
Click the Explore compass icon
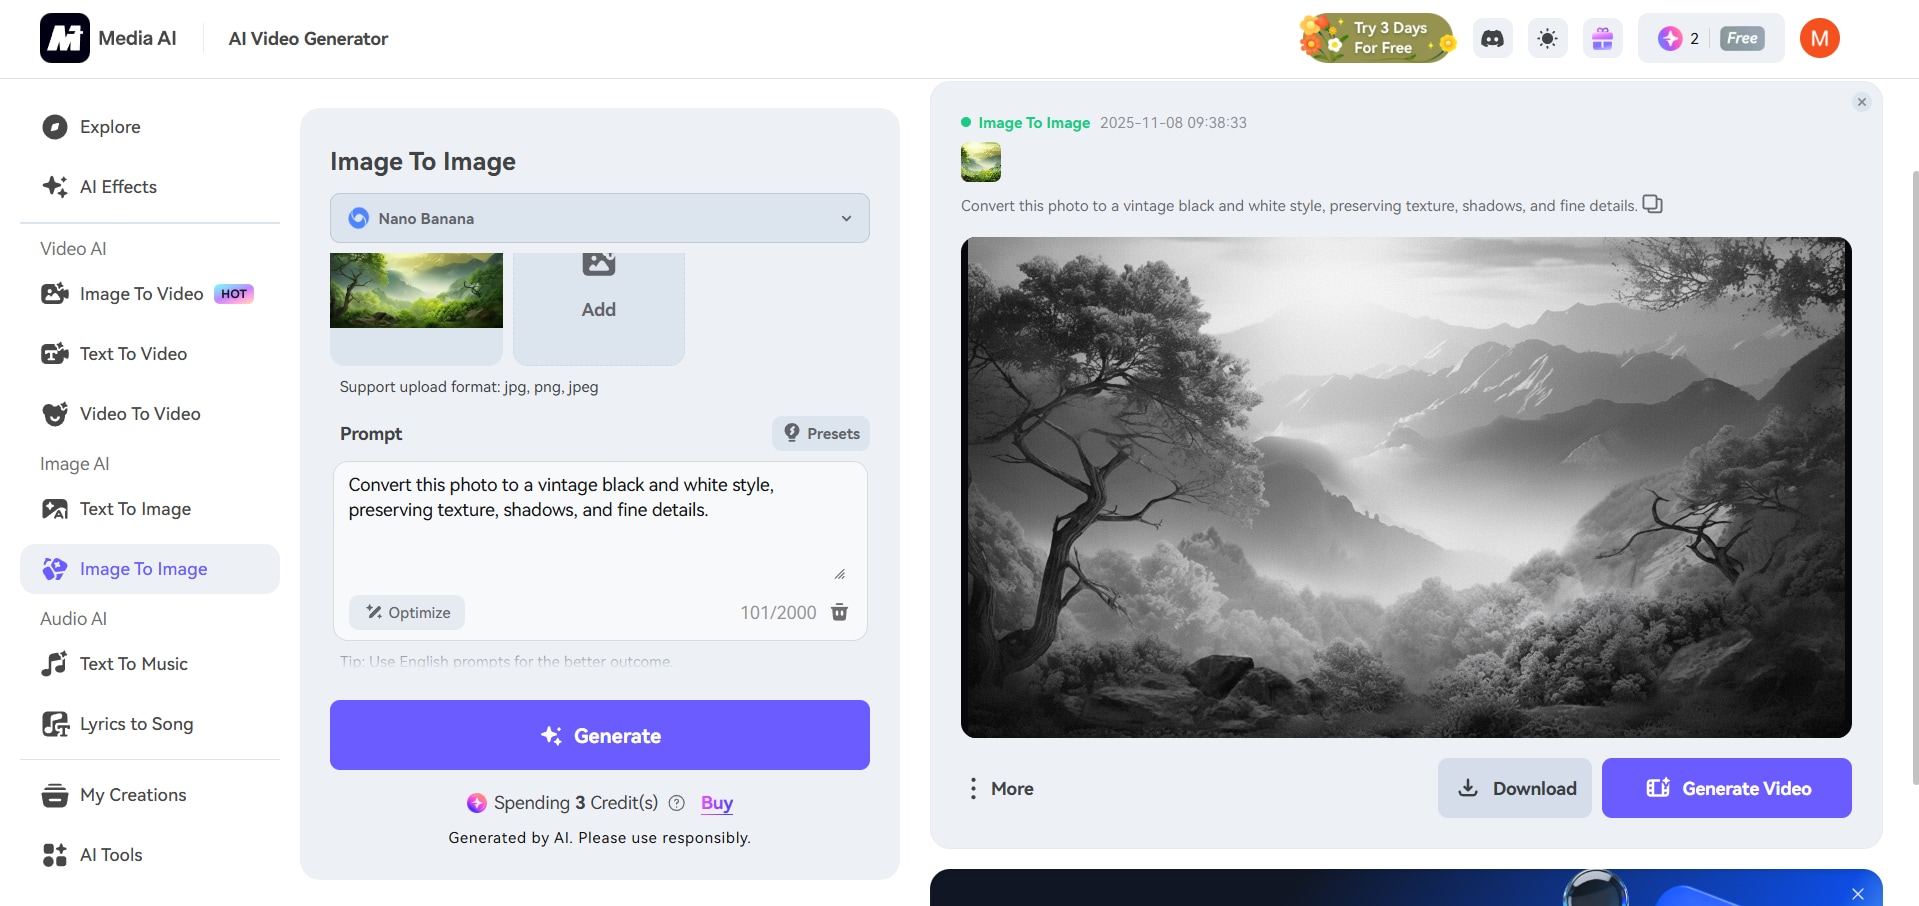pos(55,127)
